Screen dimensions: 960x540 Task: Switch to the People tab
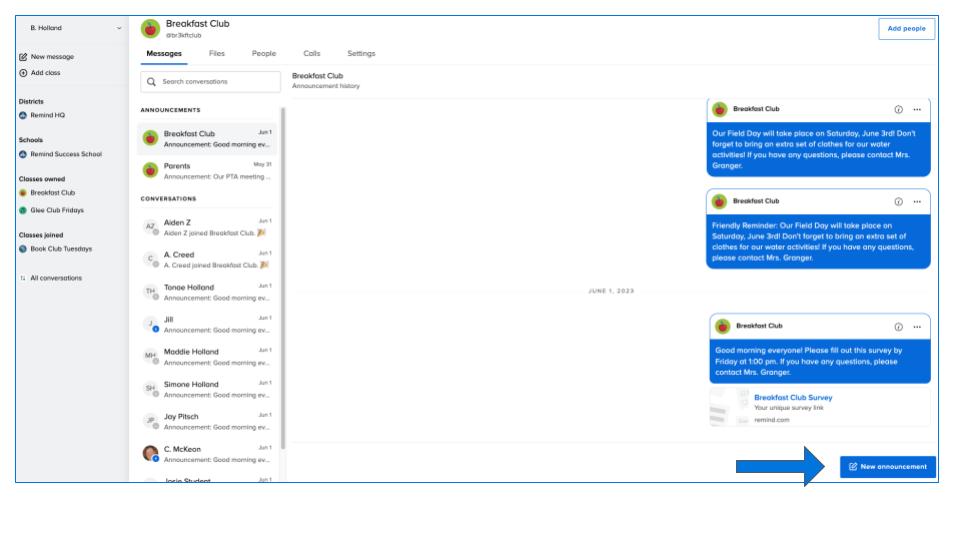pyautogui.click(x=264, y=53)
